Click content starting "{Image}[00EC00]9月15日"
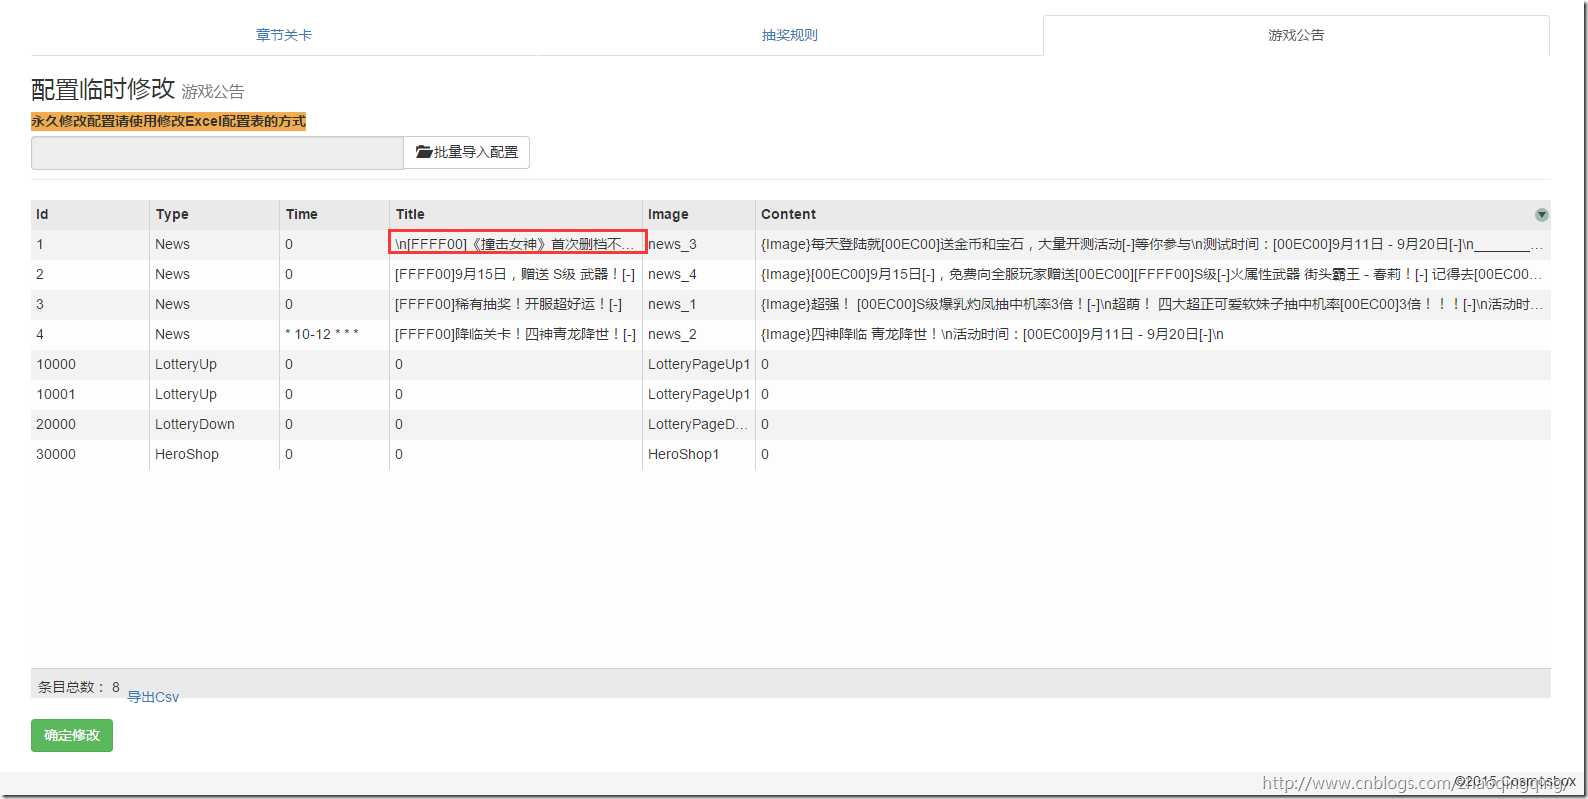This screenshot has height=799, width=1588. tap(1153, 274)
